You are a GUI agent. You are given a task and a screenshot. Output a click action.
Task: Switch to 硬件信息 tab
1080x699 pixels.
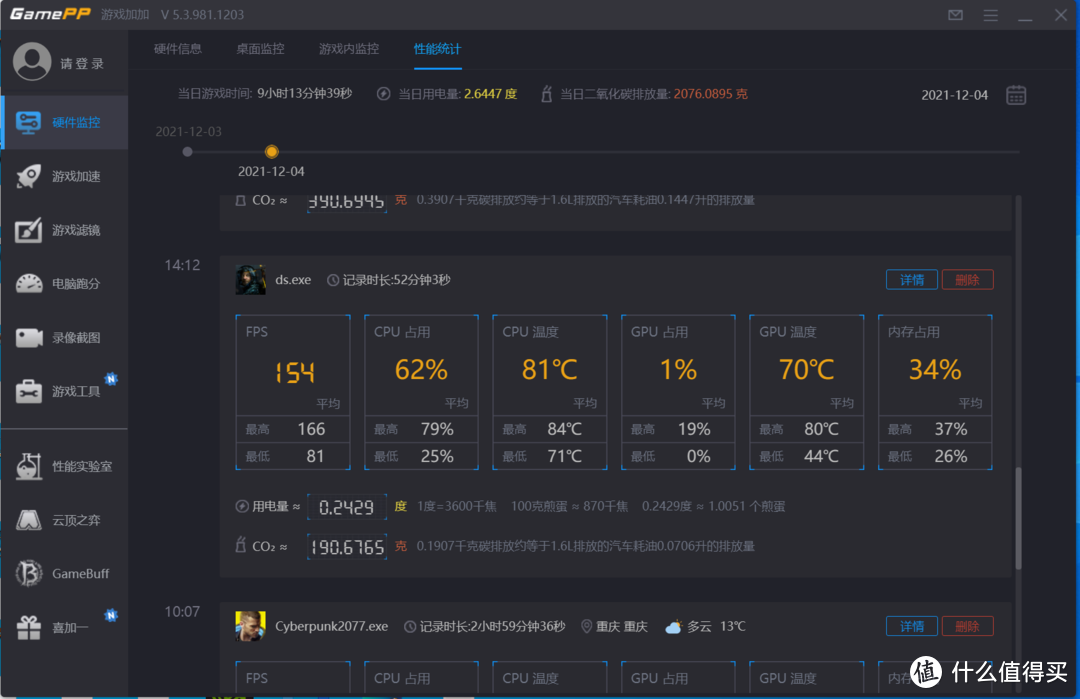(x=178, y=49)
